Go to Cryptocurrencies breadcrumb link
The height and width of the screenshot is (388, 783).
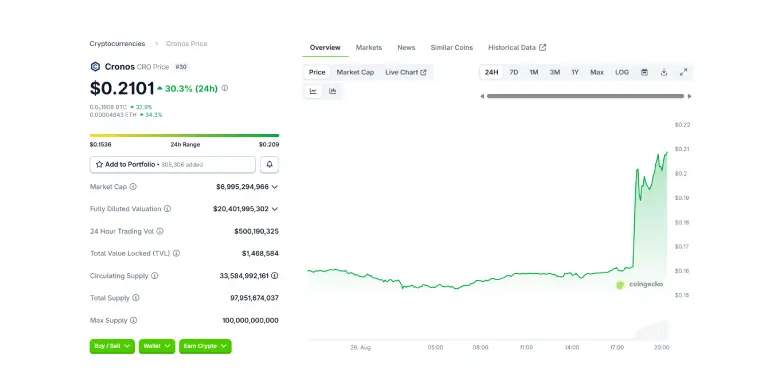click(x=117, y=43)
